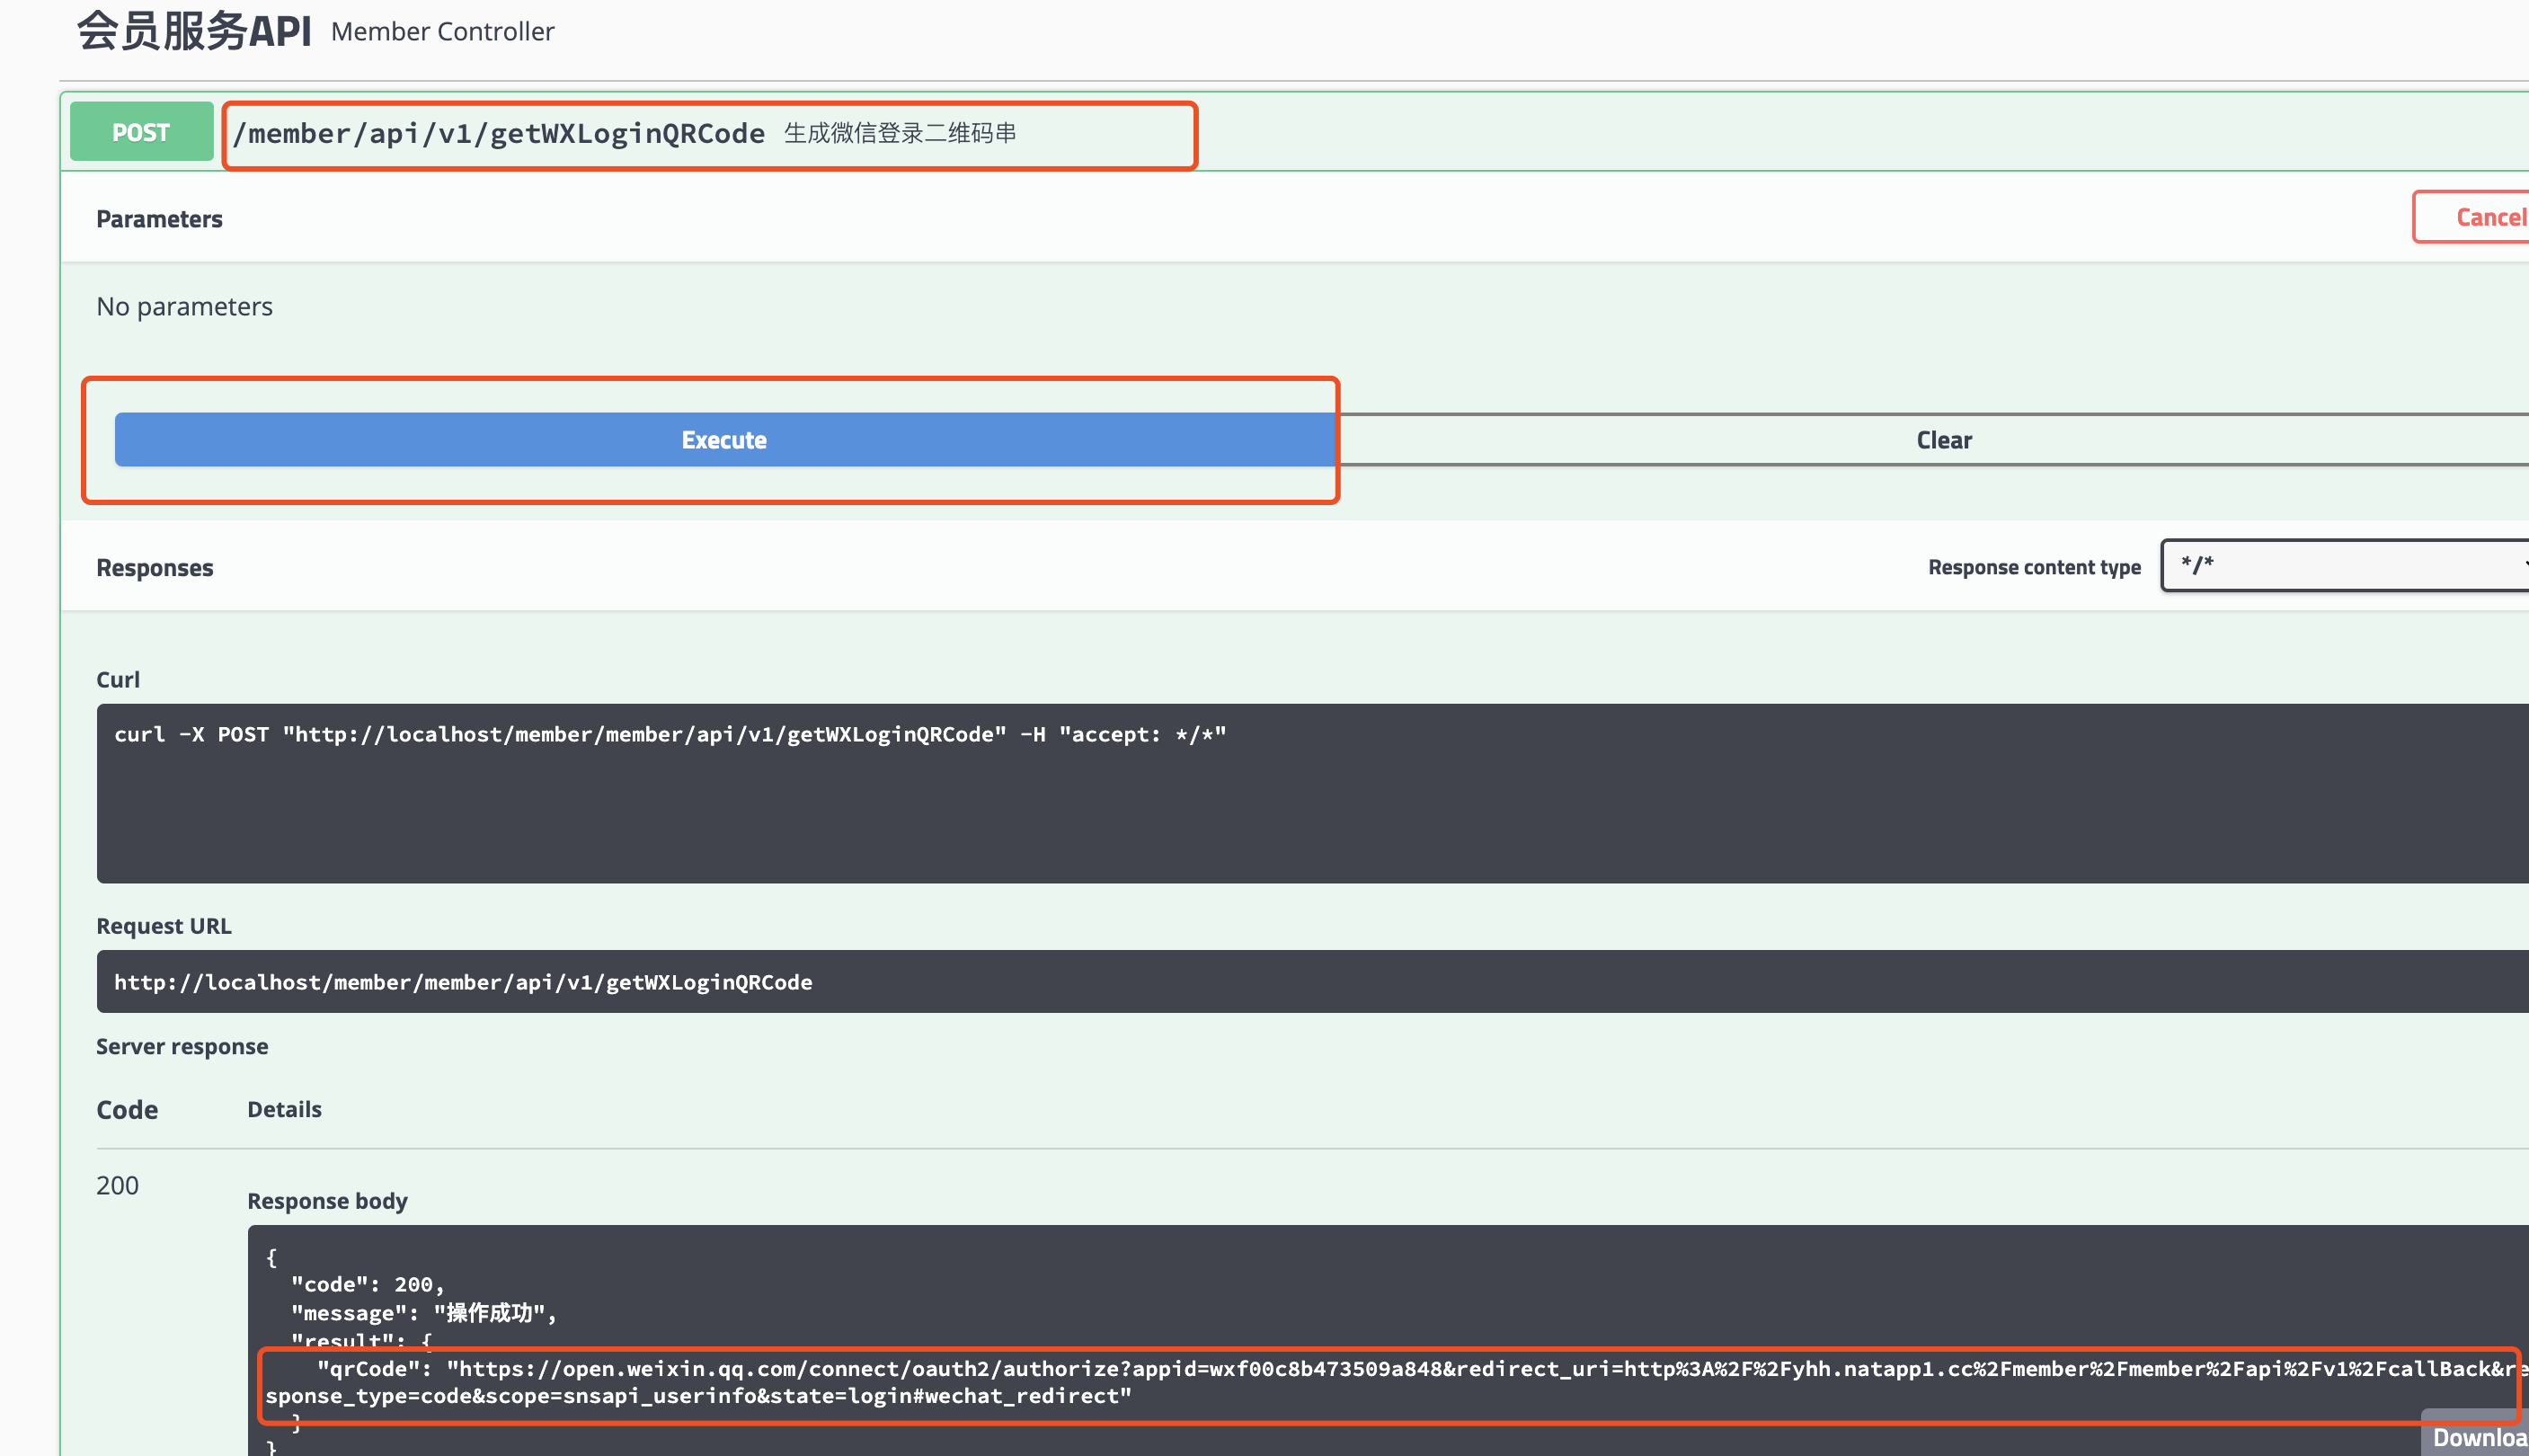
Task: Run the request with Execute
Action: point(724,440)
